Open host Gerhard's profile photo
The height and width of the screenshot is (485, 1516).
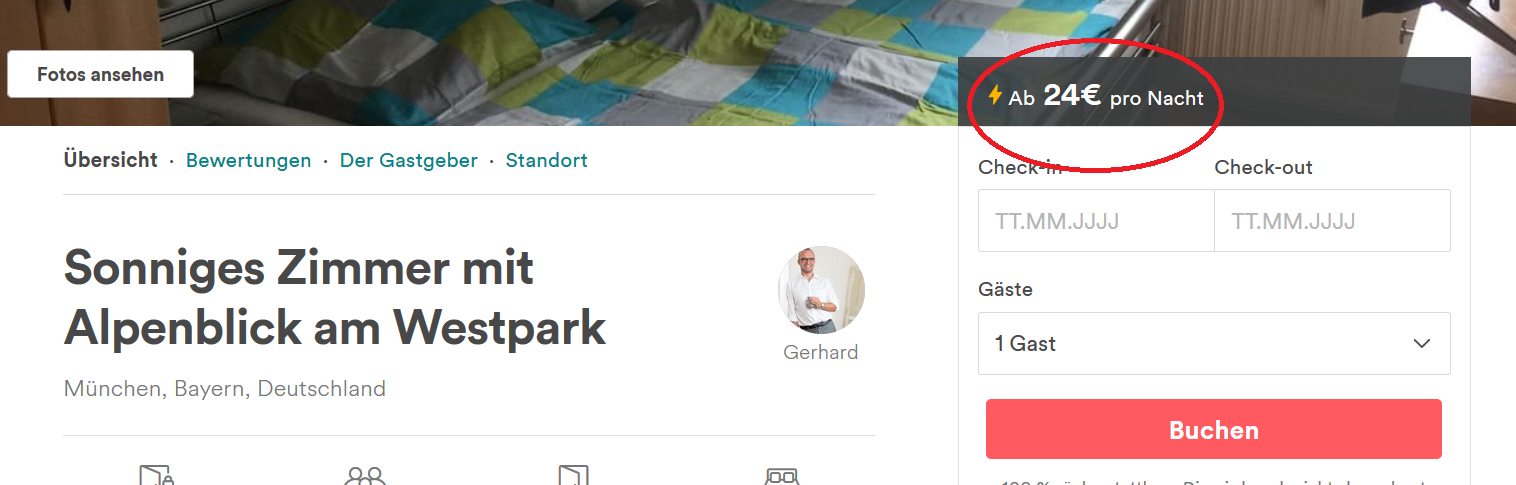(x=821, y=290)
